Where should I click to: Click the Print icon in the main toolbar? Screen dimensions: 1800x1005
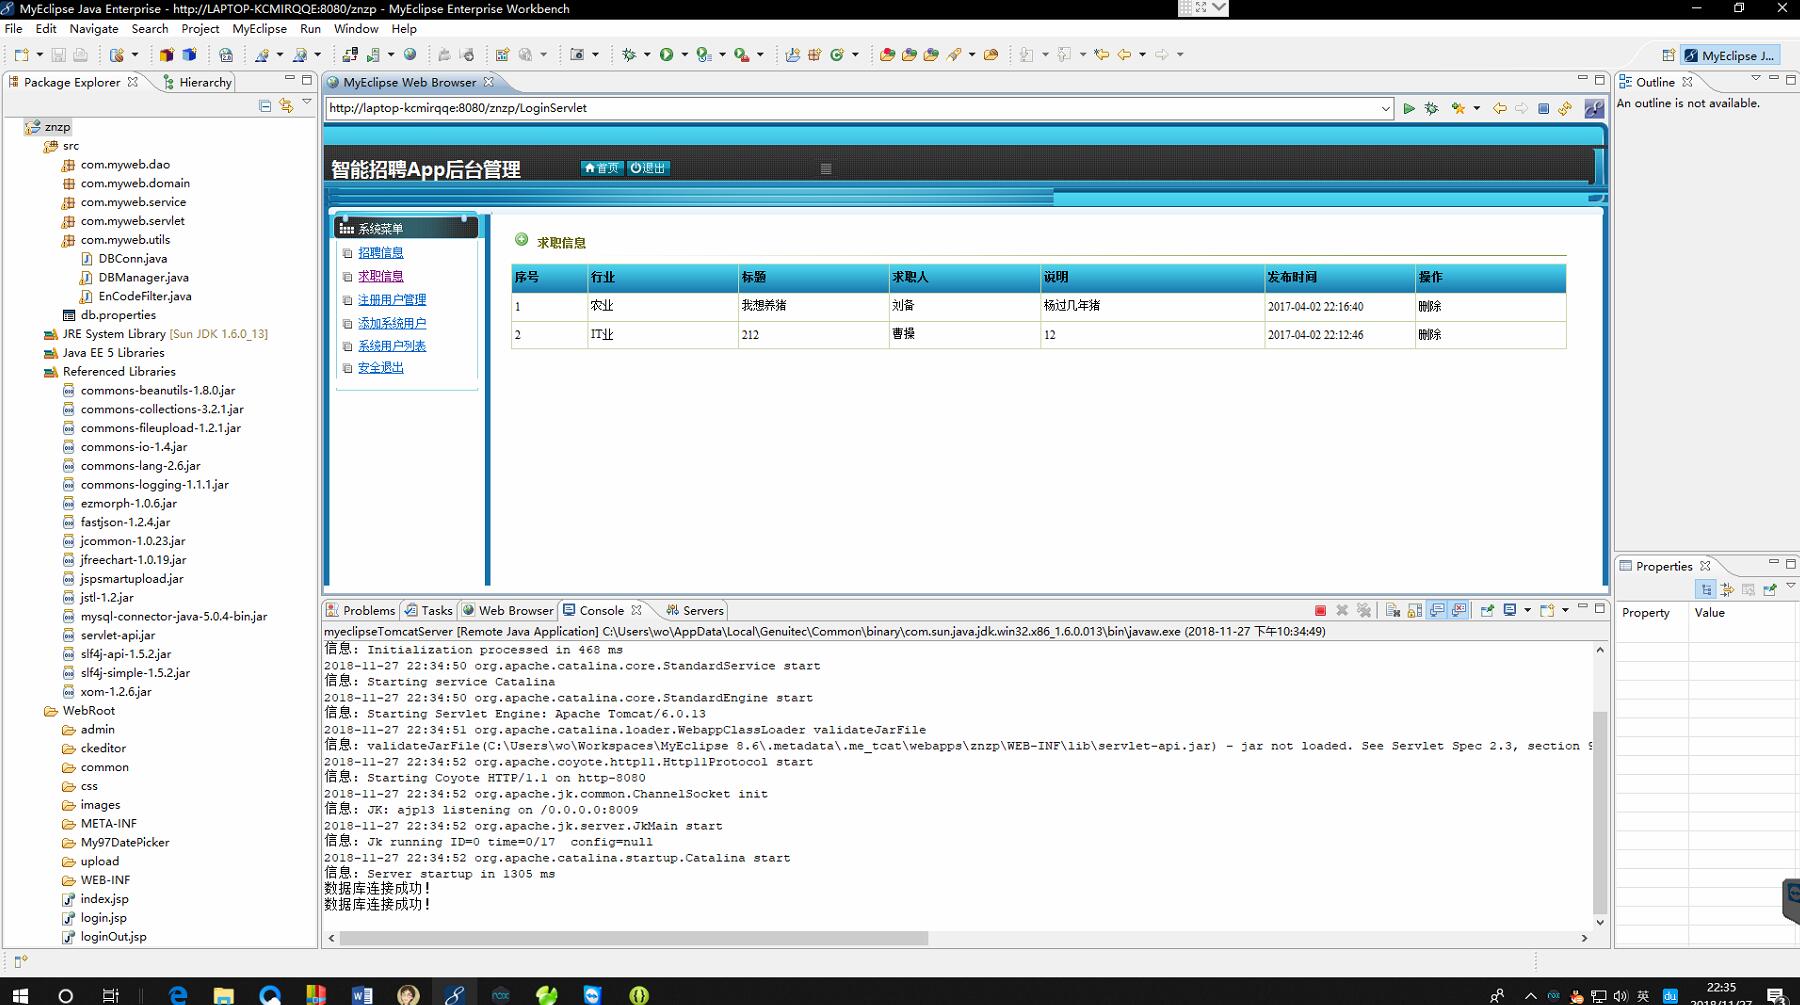tap(80, 55)
